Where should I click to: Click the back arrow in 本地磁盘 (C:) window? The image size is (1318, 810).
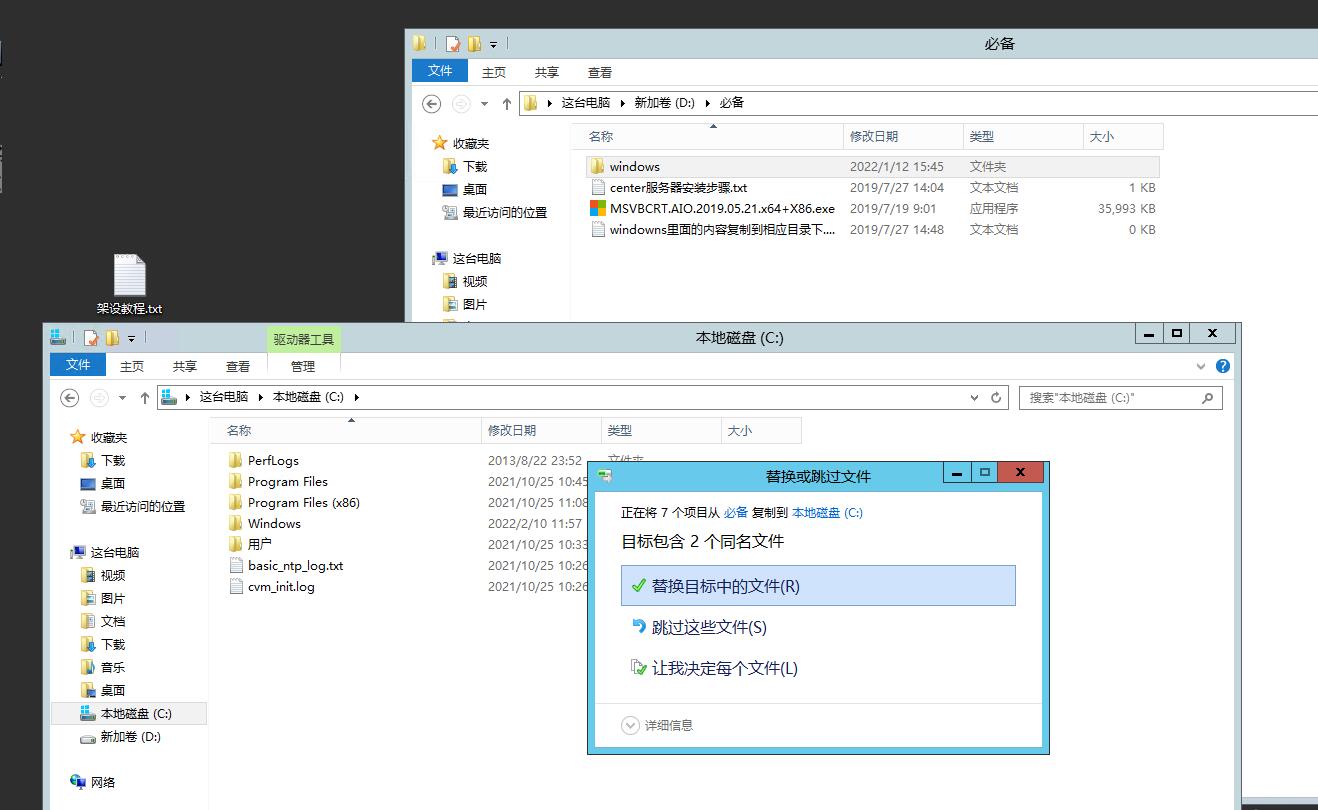pos(70,398)
